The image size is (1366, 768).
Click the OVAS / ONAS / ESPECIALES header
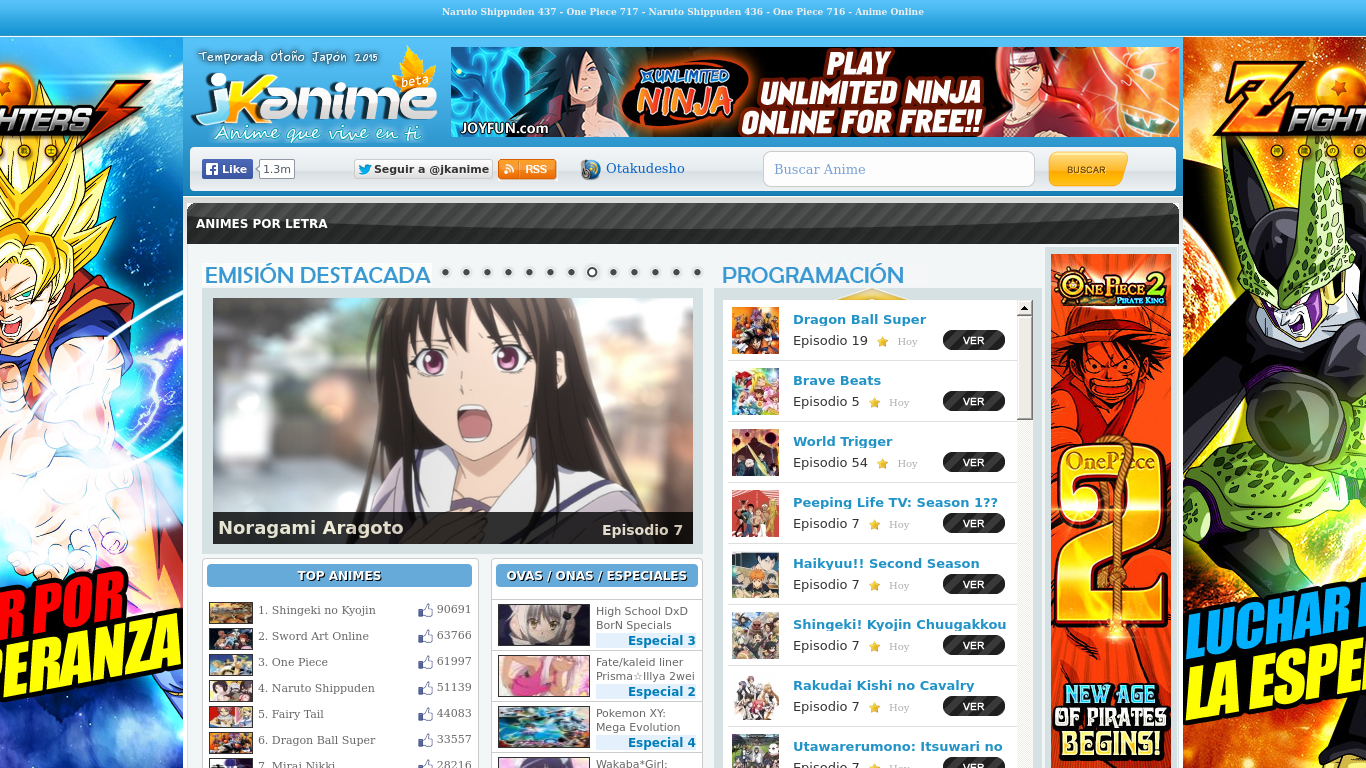tap(597, 576)
